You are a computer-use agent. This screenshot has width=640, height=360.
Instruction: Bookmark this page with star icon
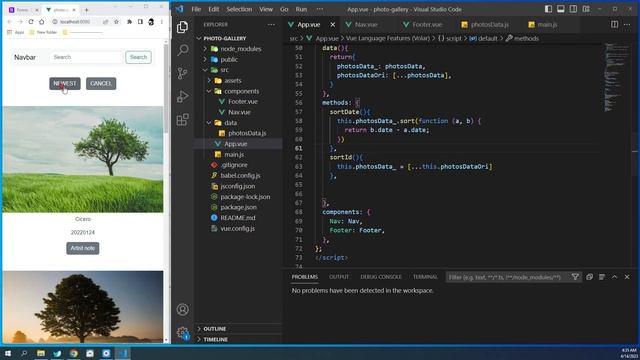pos(116,22)
